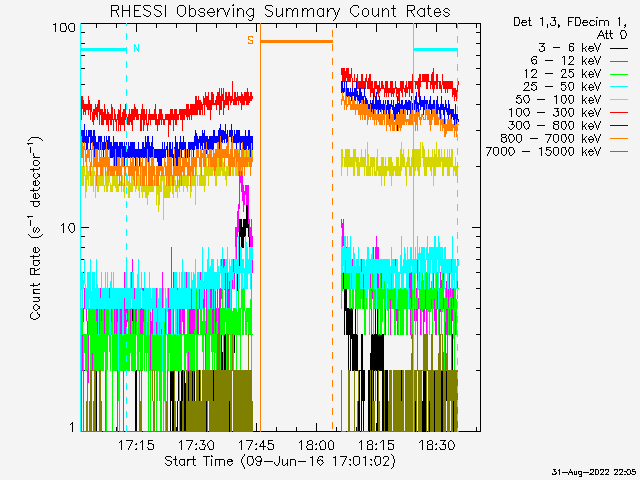This screenshot has width=640, height=480.
Task: Click the plot title 'RHESSI Observing Summary Count Rates'
Action: coord(280,11)
